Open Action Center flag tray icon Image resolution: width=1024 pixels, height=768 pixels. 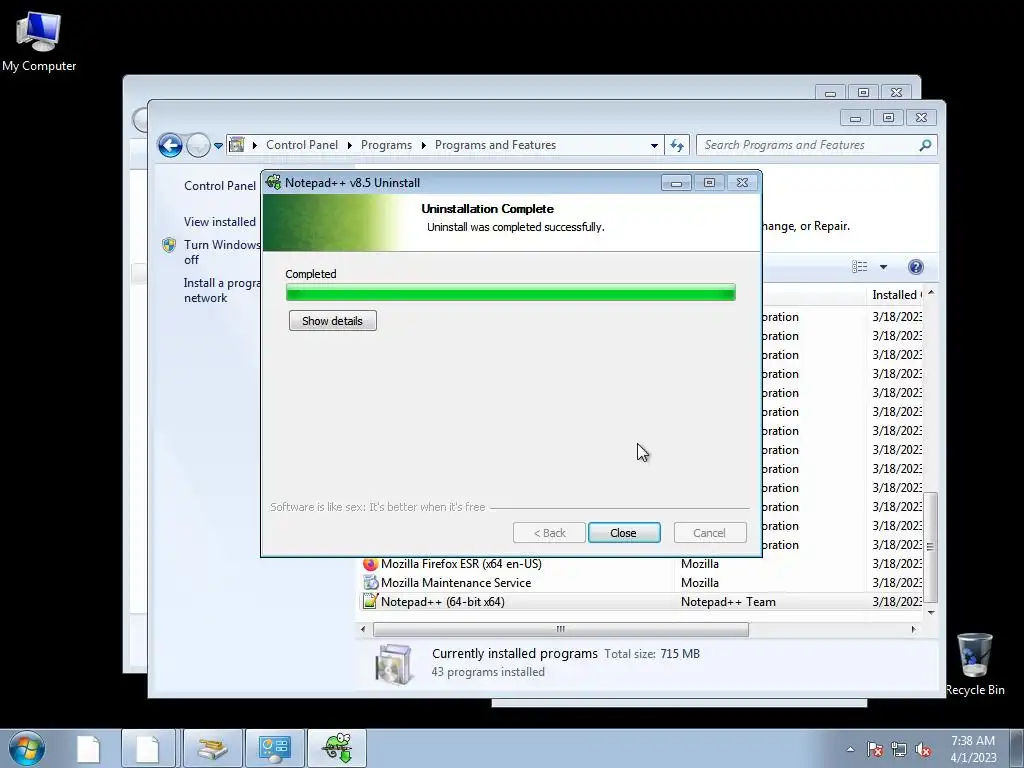[875, 750]
